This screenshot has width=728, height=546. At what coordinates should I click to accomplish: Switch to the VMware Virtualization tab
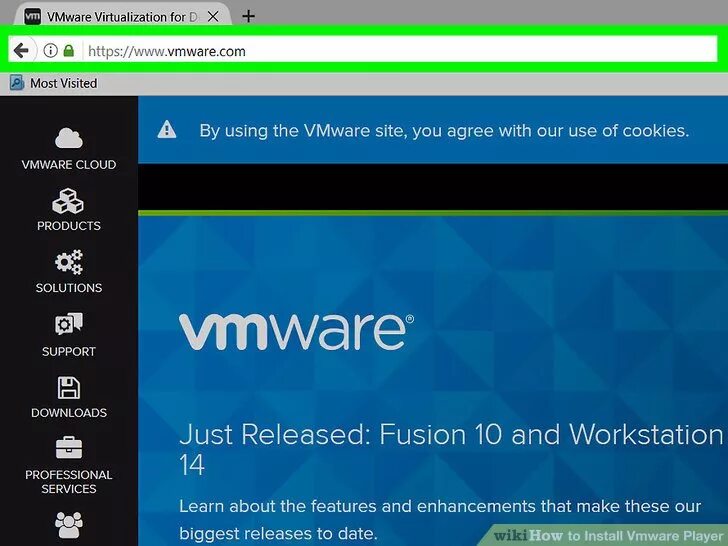click(123, 17)
